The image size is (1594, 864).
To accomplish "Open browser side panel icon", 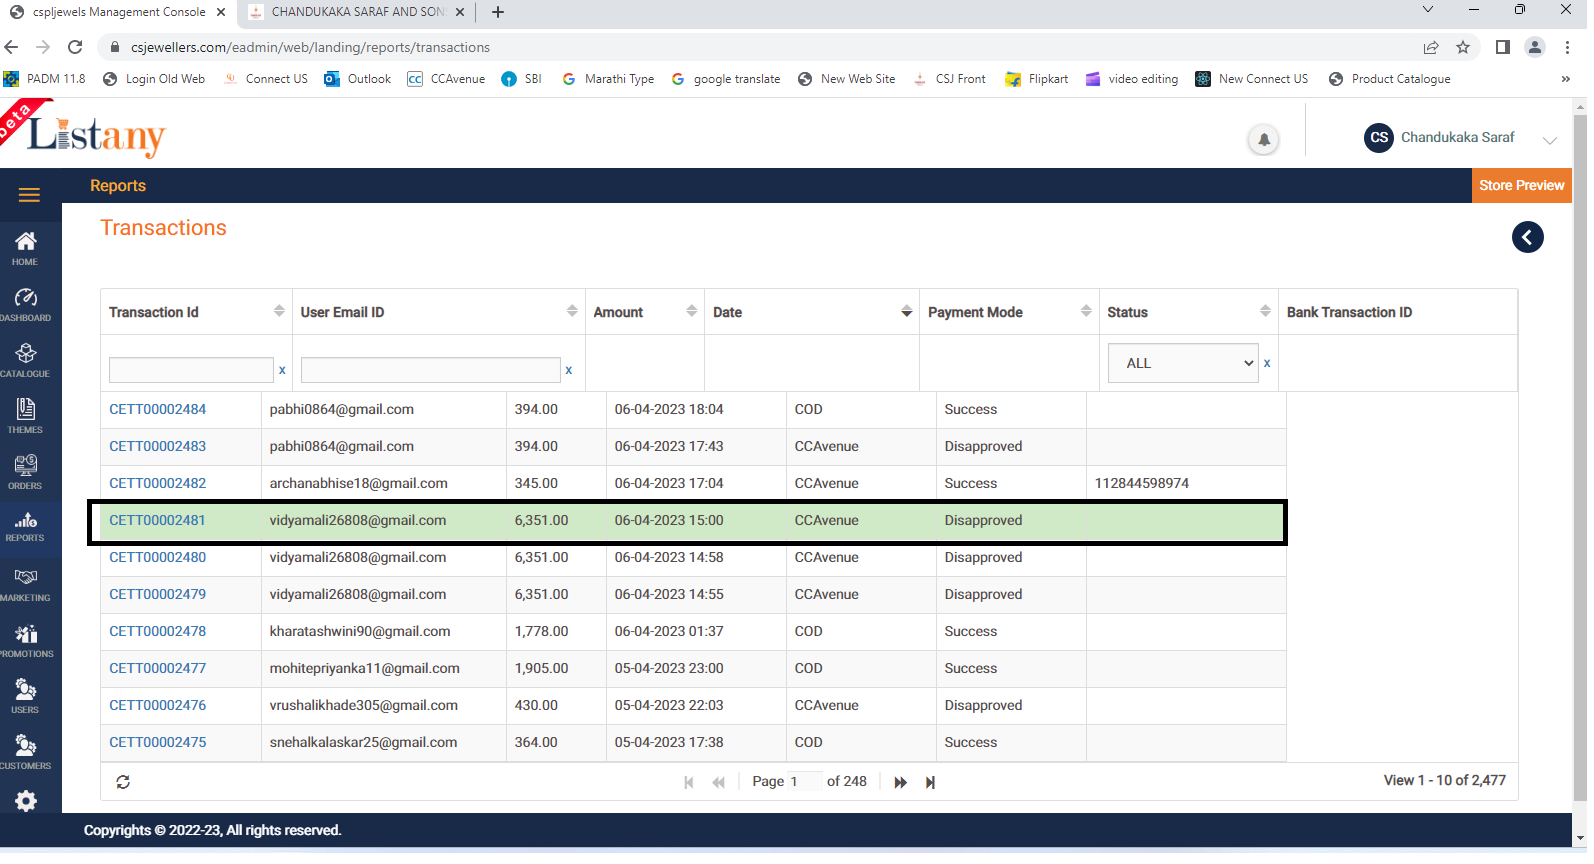I will point(1502,47).
